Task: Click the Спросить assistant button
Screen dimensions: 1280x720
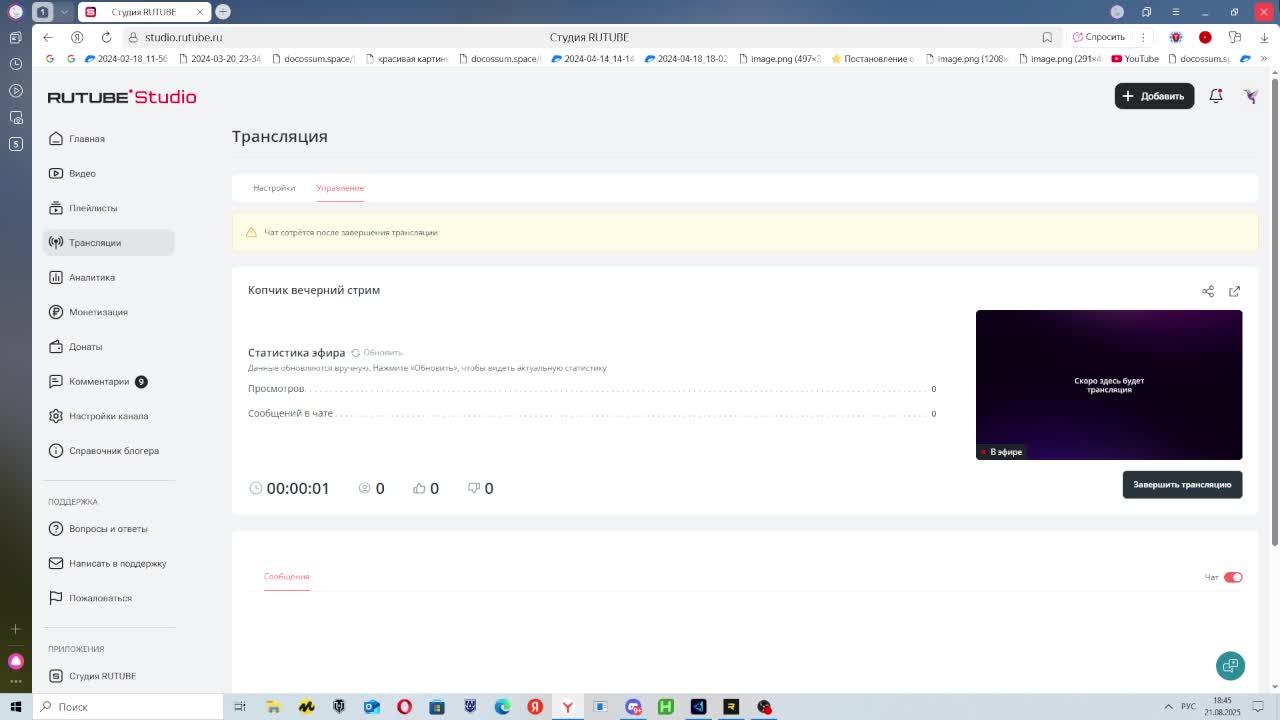Action: pyautogui.click(x=1099, y=37)
